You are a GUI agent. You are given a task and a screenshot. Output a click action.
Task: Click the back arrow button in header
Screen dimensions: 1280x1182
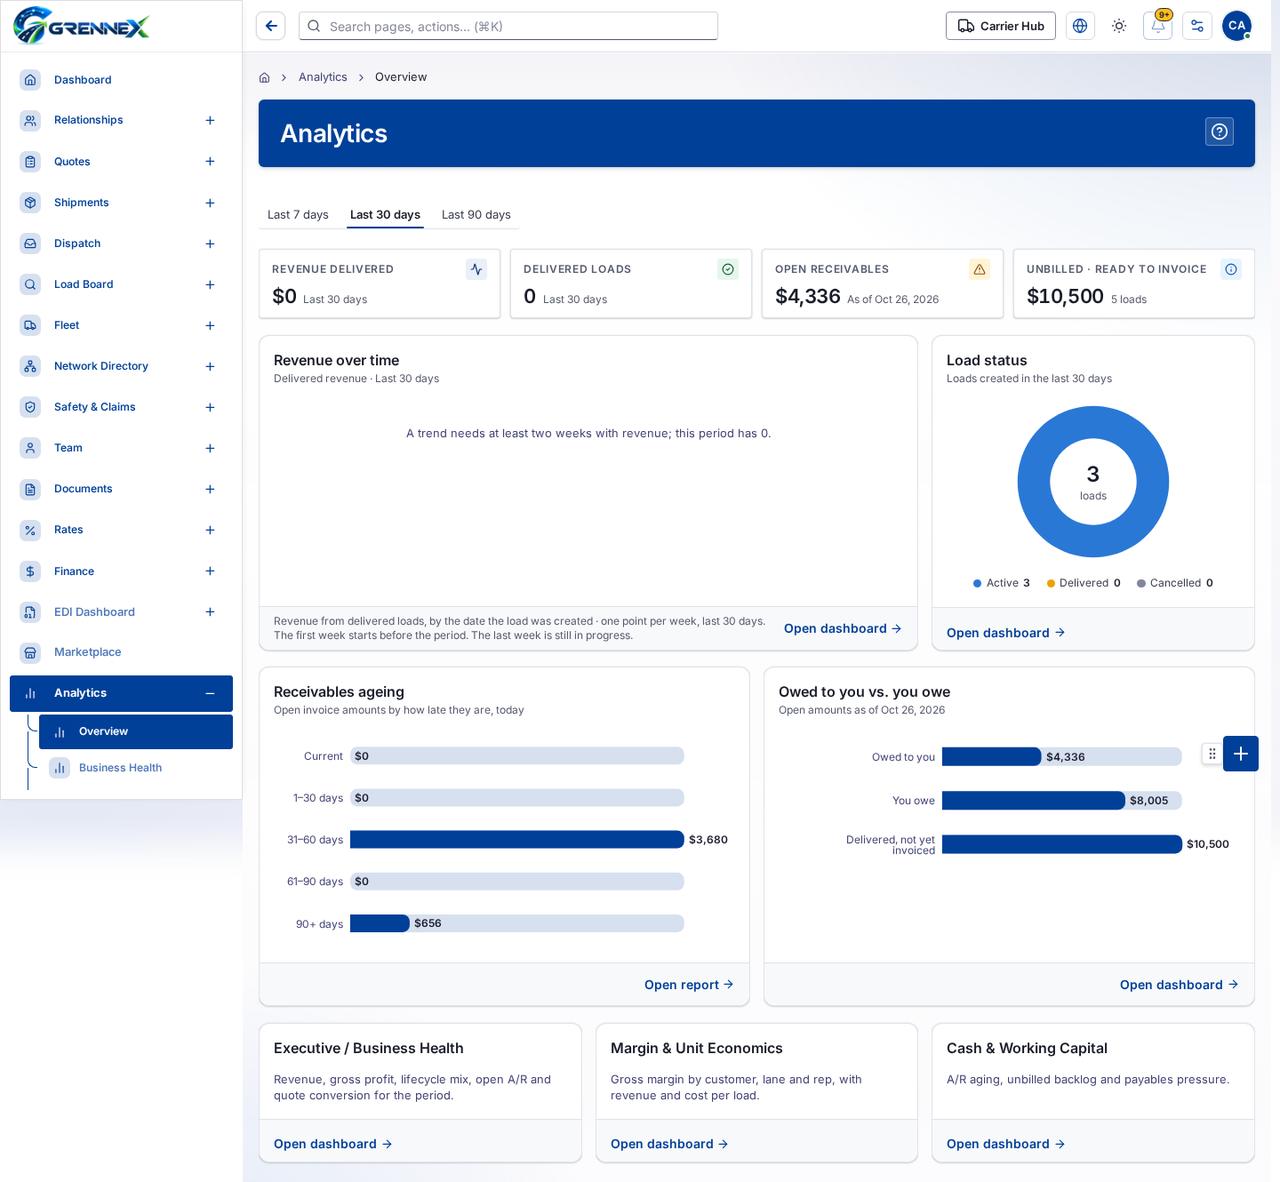(x=271, y=26)
